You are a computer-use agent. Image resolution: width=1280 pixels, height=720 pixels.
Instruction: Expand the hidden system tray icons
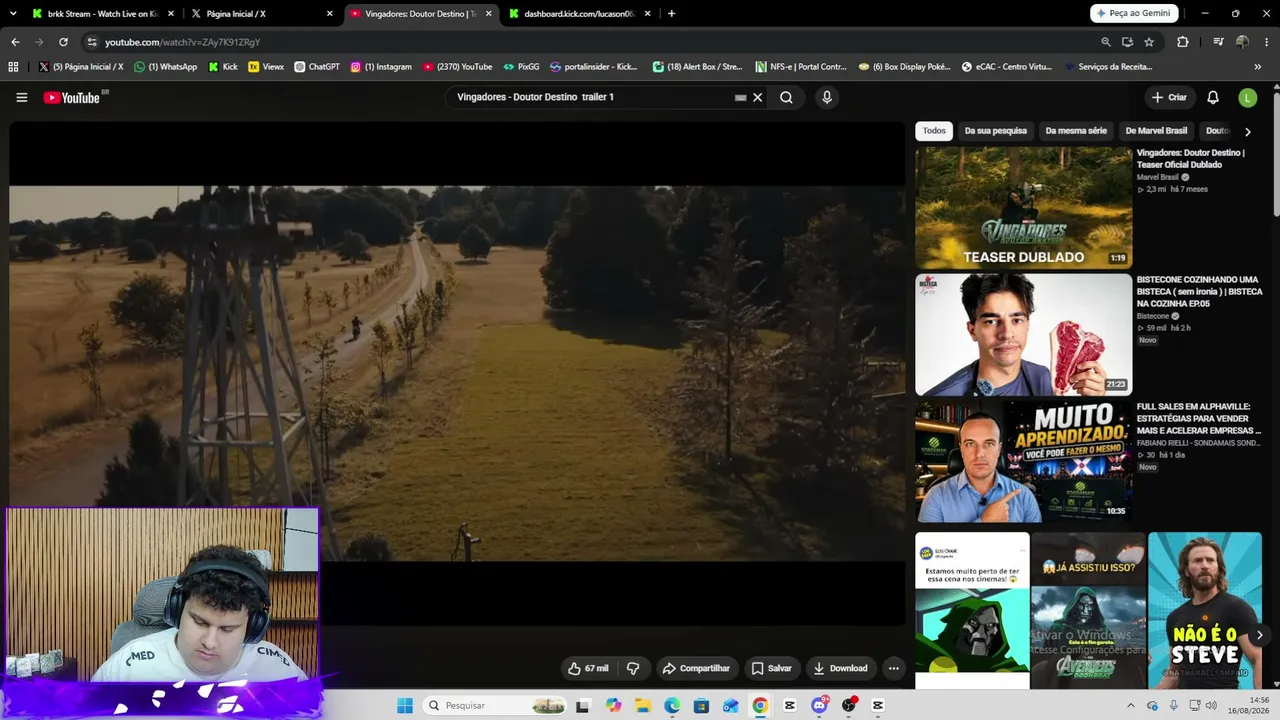click(1131, 705)
